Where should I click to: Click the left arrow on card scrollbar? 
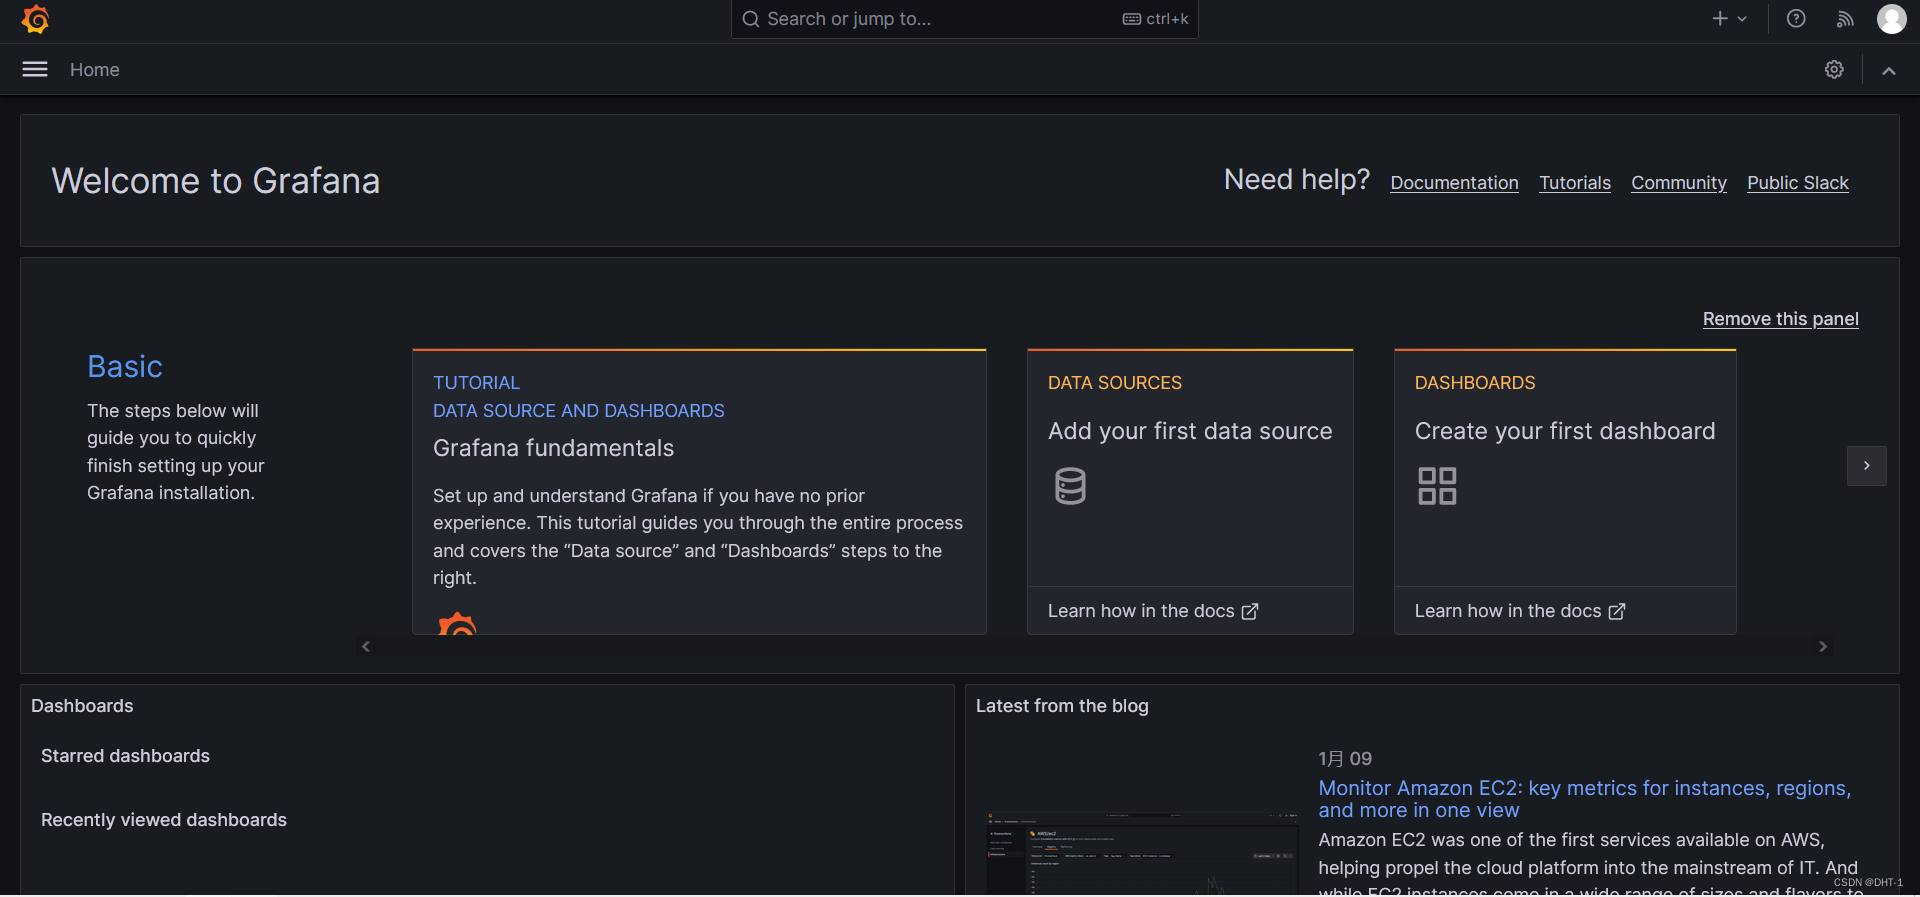(x=366, y=647)
